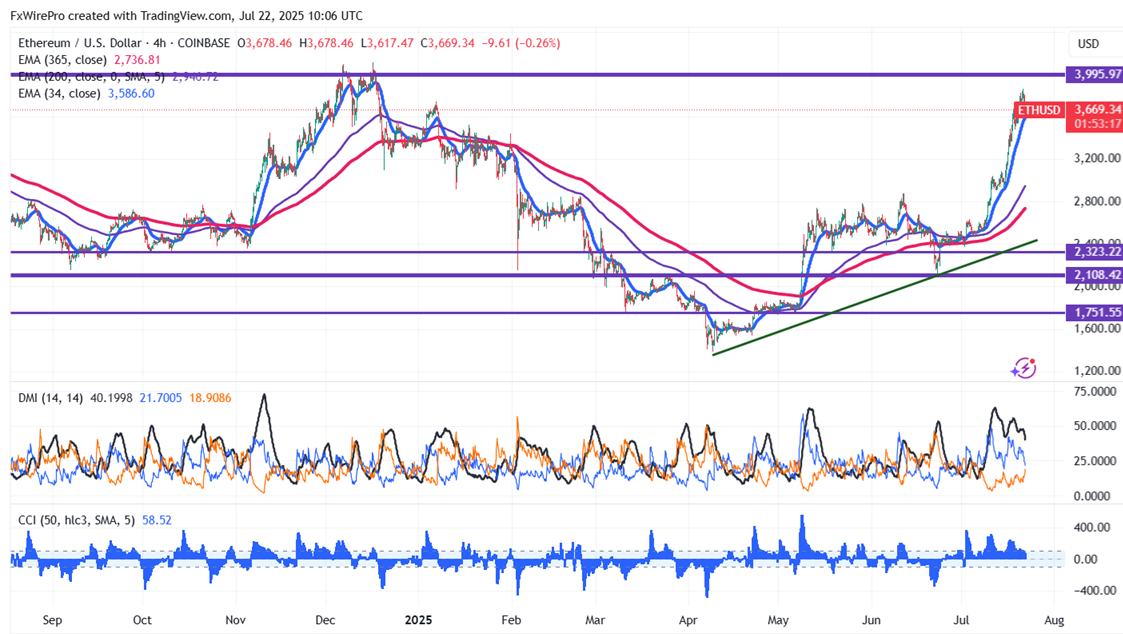The width and height of the screenshot is (1123, 634).
Task: Click the closing price C3,669.34 readout
Action: [x=447, y=43]
